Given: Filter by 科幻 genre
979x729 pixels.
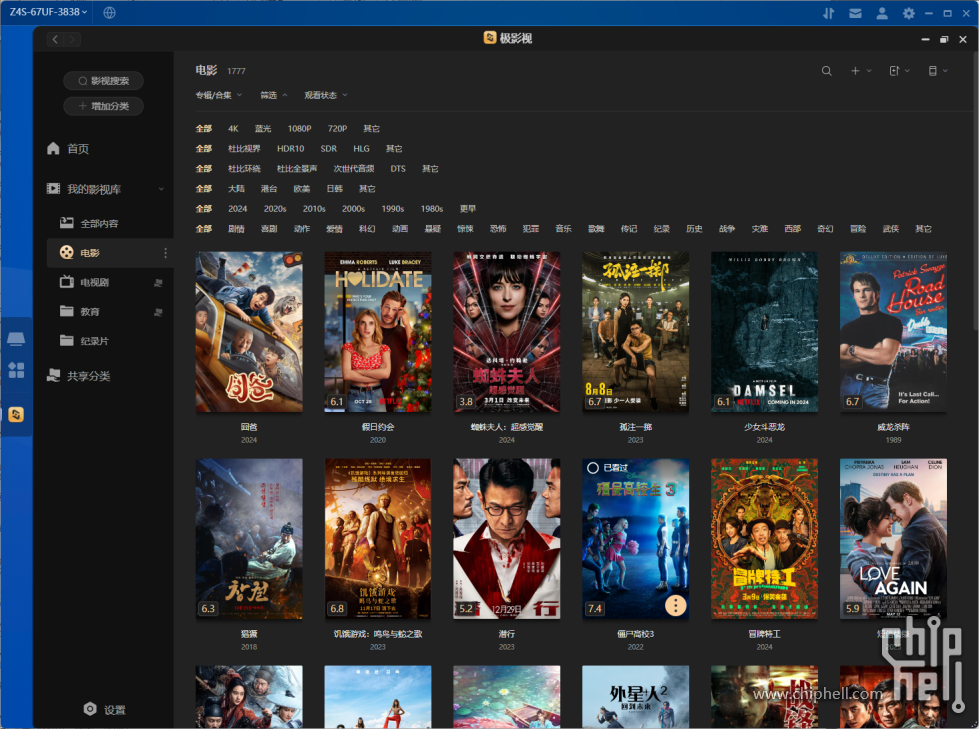Looking at the screenshot, I should pos(367,228).
